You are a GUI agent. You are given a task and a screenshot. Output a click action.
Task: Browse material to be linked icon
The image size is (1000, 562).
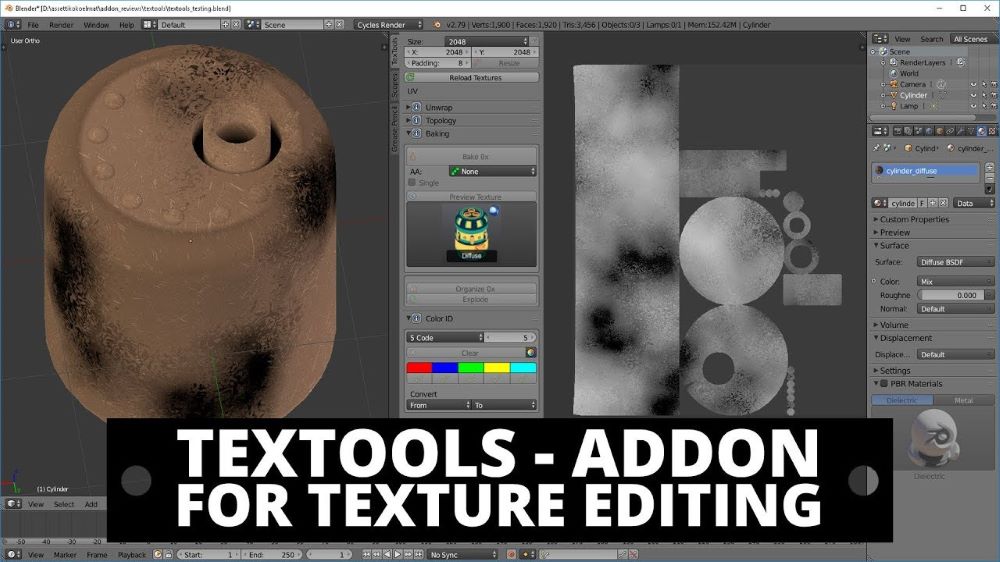(879, 203)
